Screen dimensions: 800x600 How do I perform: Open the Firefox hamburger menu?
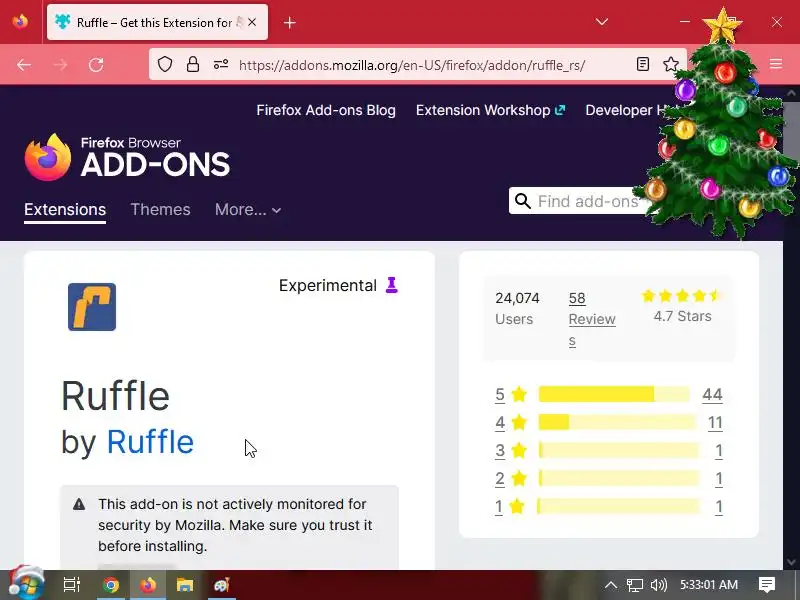click(776, 64)
